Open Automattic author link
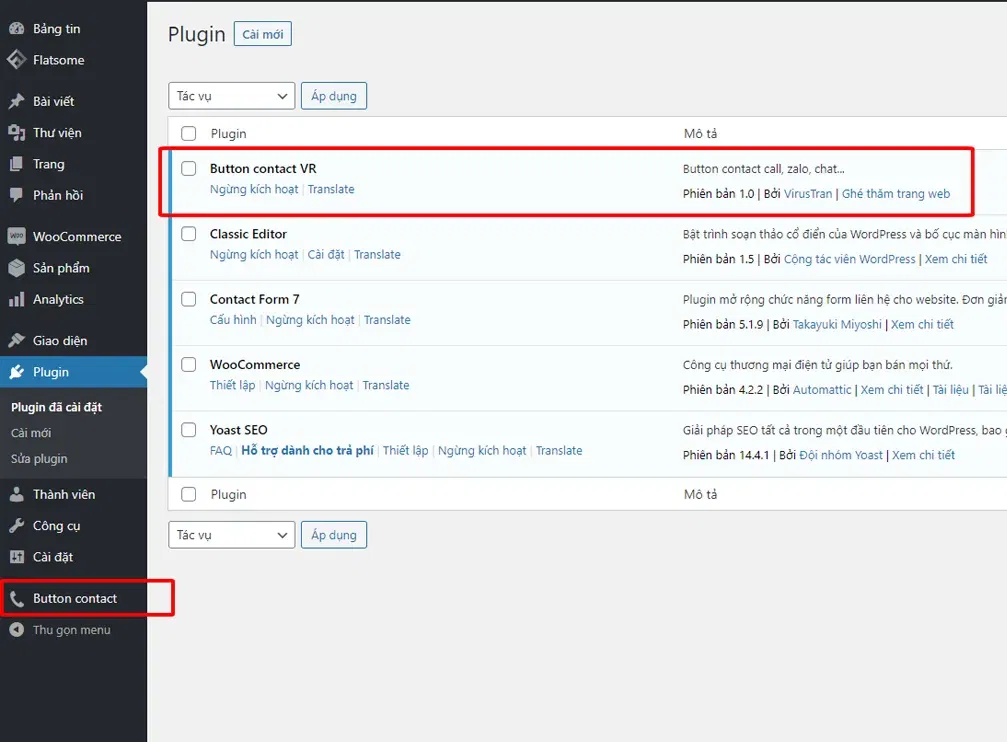 click(822, 390)
